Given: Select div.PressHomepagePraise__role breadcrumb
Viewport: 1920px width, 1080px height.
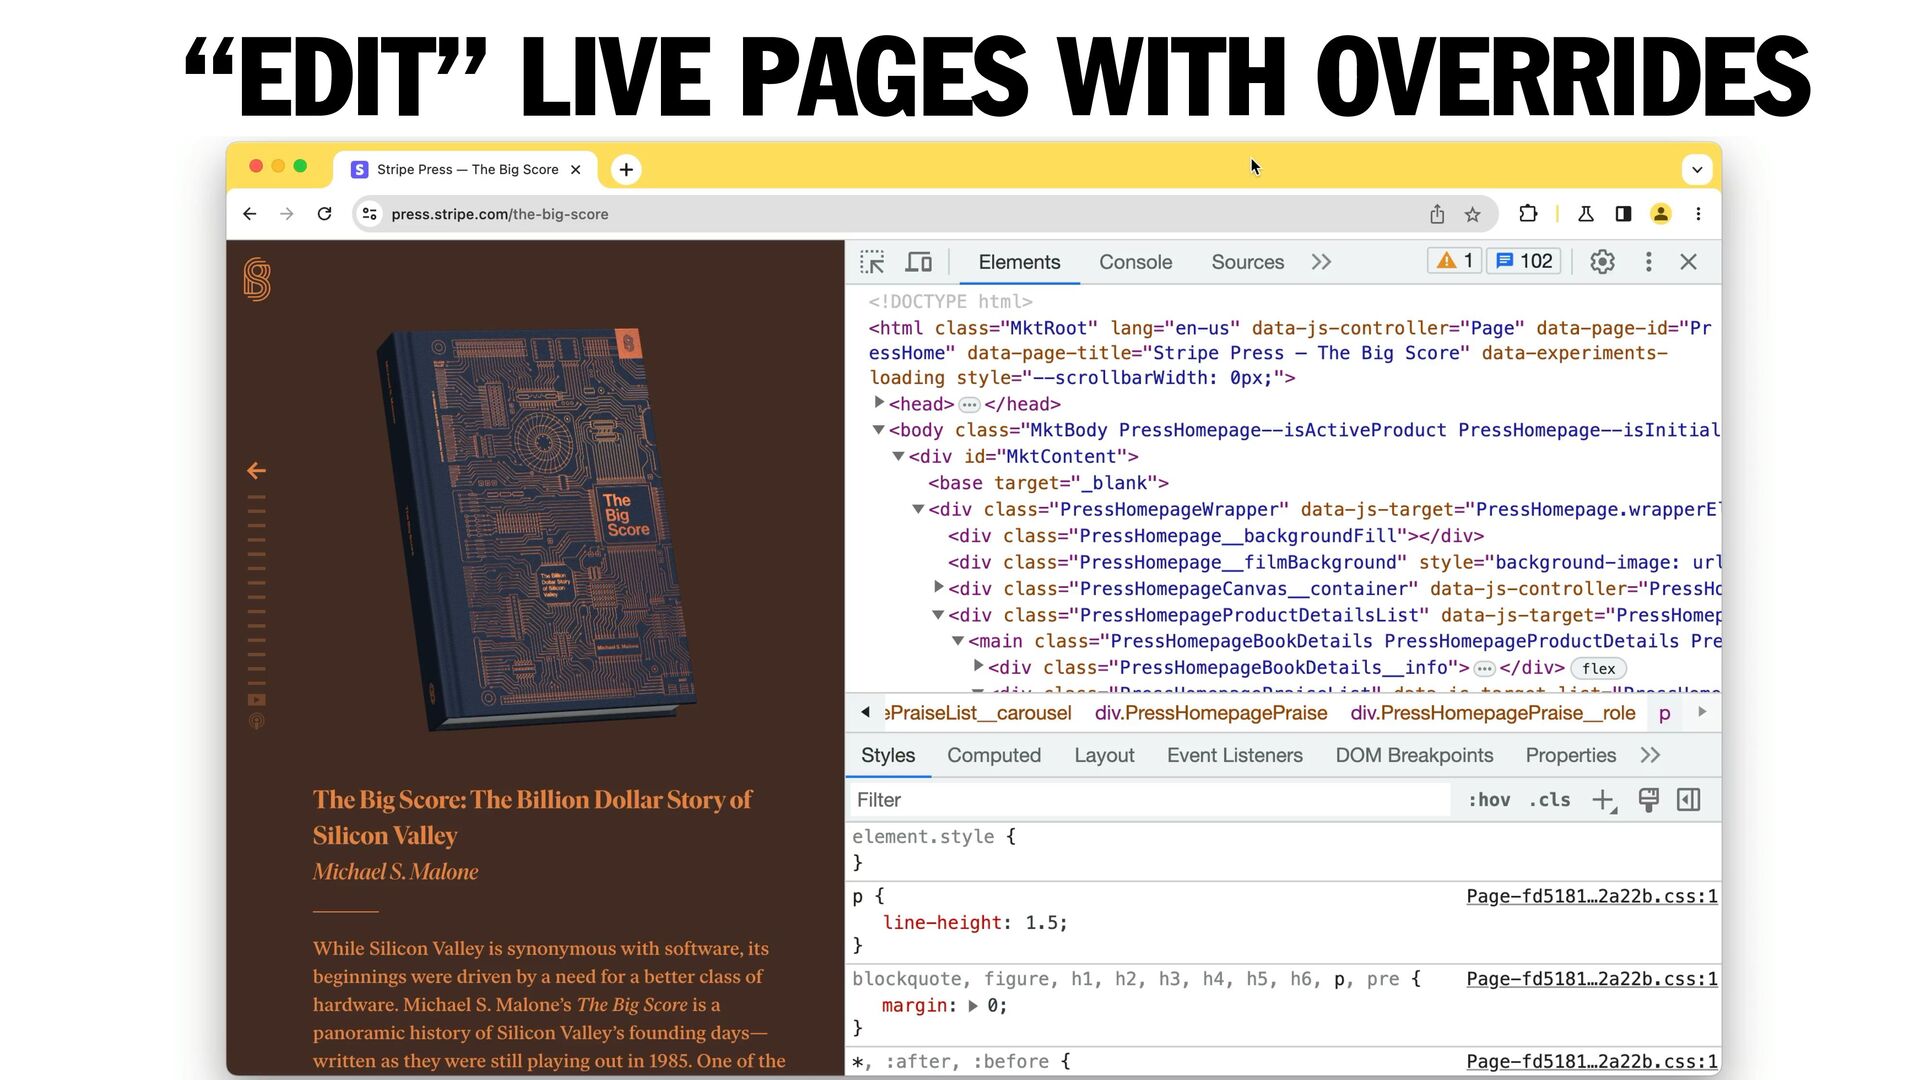Looking at the screenshot, I should pos(1493,713).
